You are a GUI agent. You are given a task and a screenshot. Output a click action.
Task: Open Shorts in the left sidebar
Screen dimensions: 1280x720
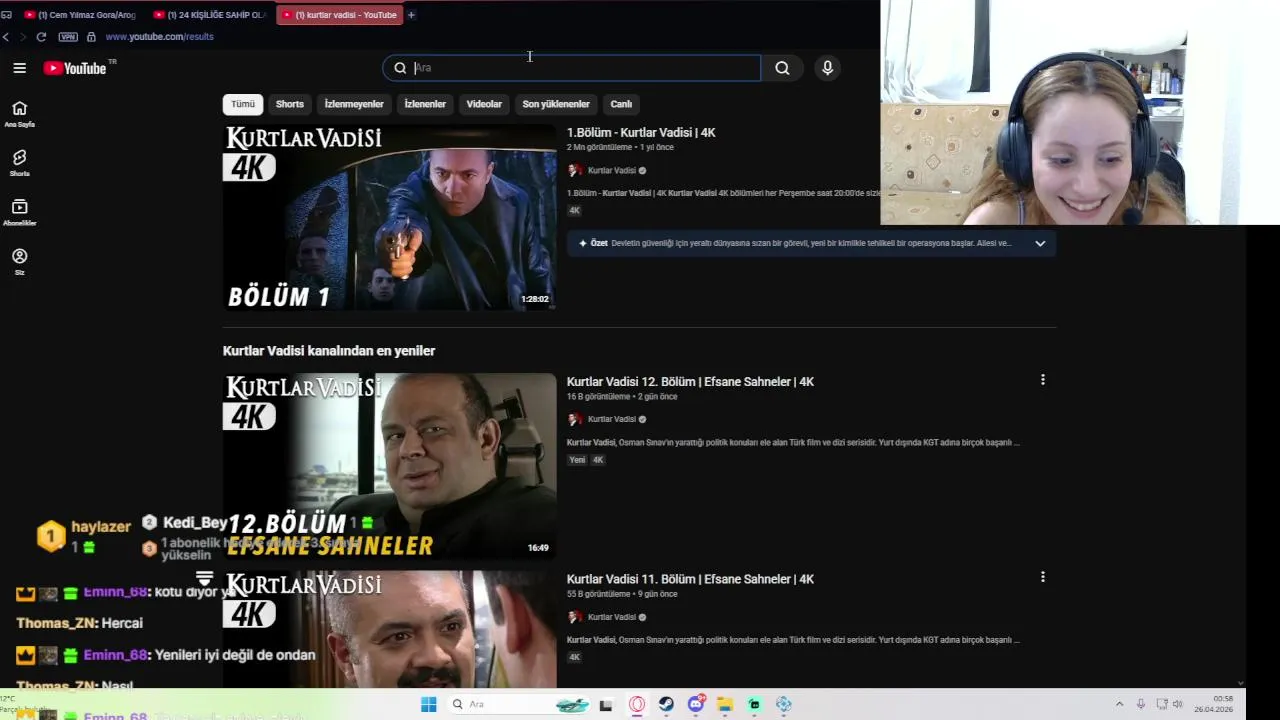coord(19,163)
